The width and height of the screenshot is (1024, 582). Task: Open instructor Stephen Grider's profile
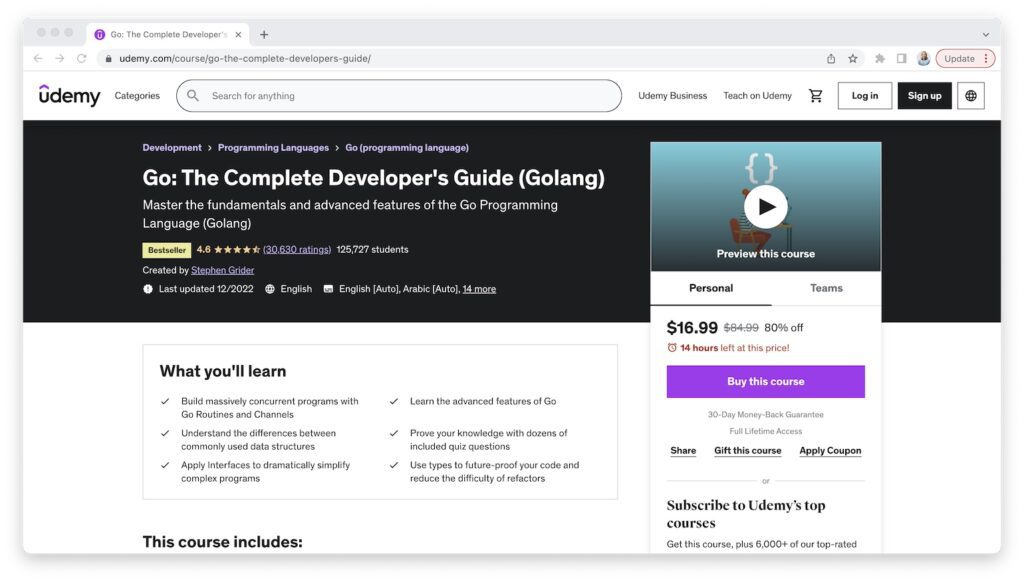223,270
